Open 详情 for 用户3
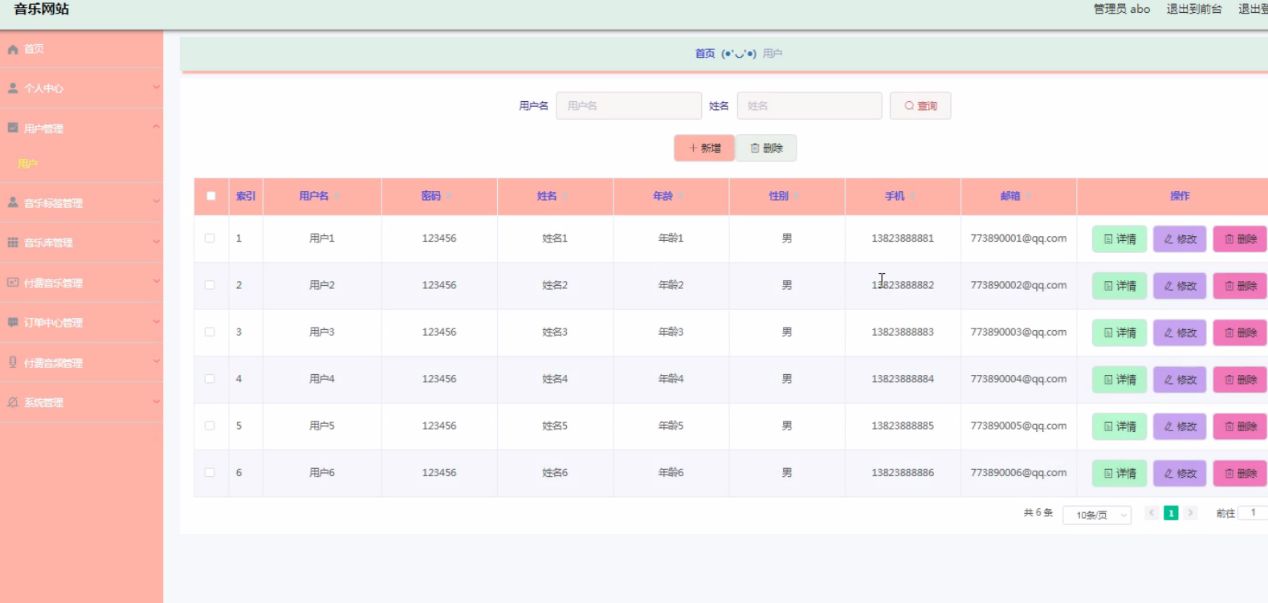 [x=1119, y=333]
